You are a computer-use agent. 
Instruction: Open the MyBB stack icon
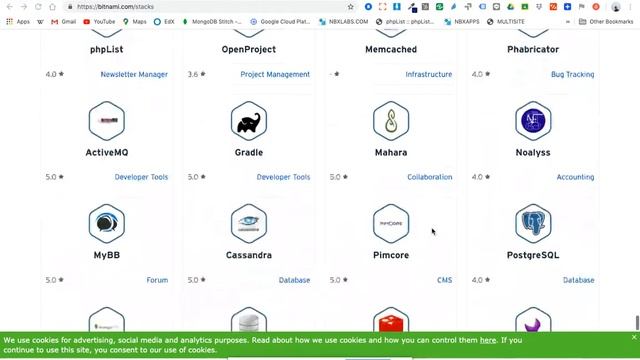[107, 224]
